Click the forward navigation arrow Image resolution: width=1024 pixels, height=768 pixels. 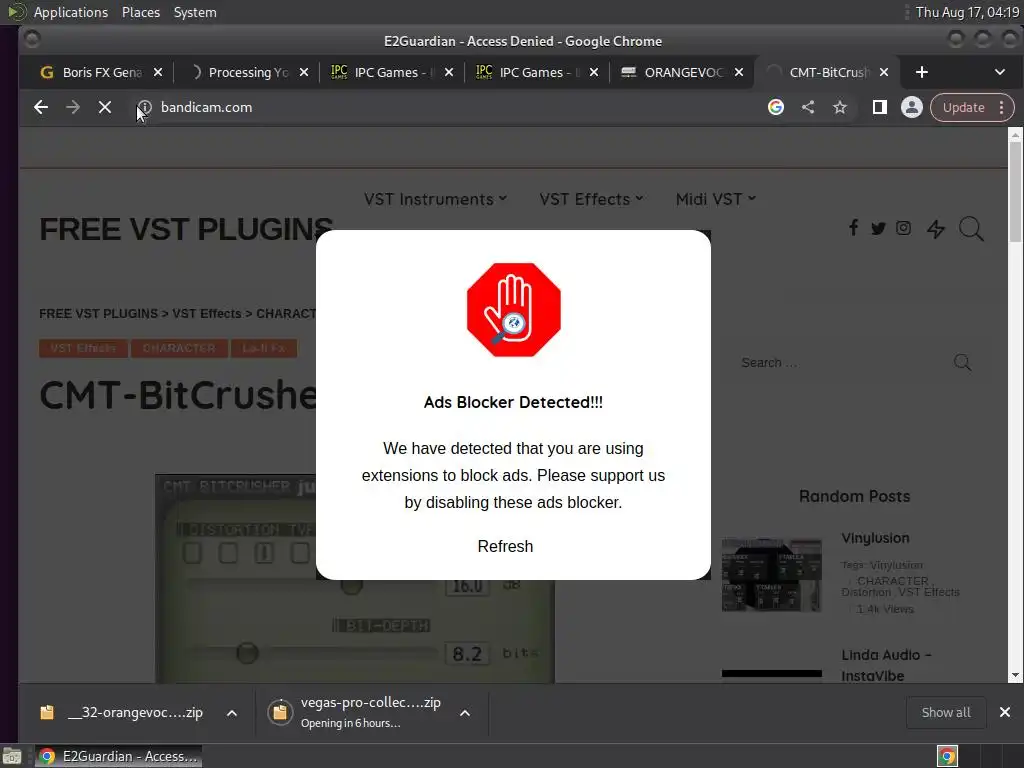pyautogui.click(x=72, y=107)
